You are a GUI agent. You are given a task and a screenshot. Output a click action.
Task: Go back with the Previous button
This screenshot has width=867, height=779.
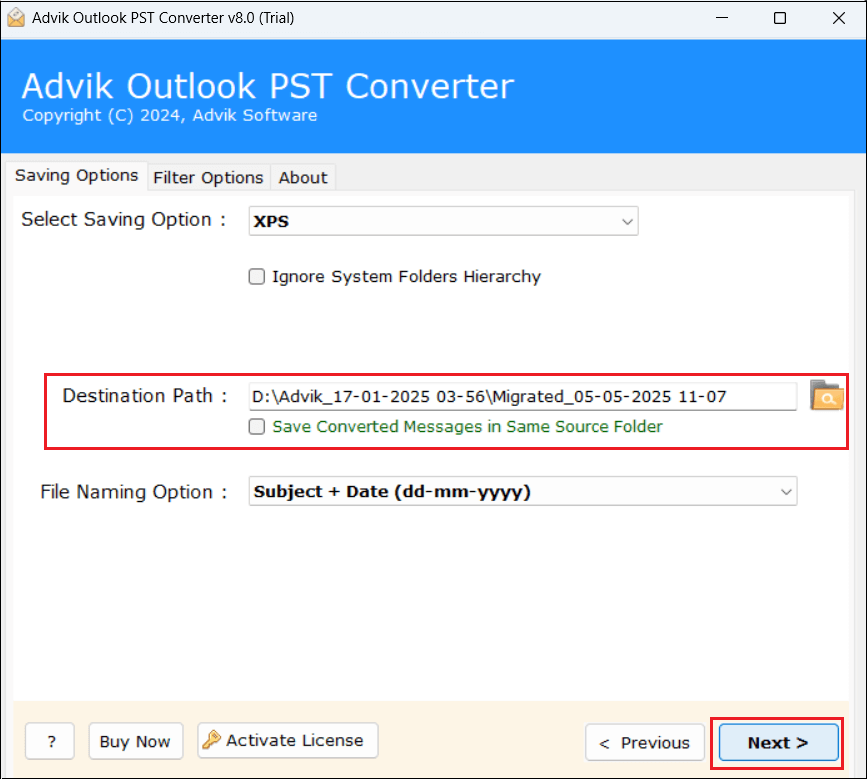[x=645, y=743]
